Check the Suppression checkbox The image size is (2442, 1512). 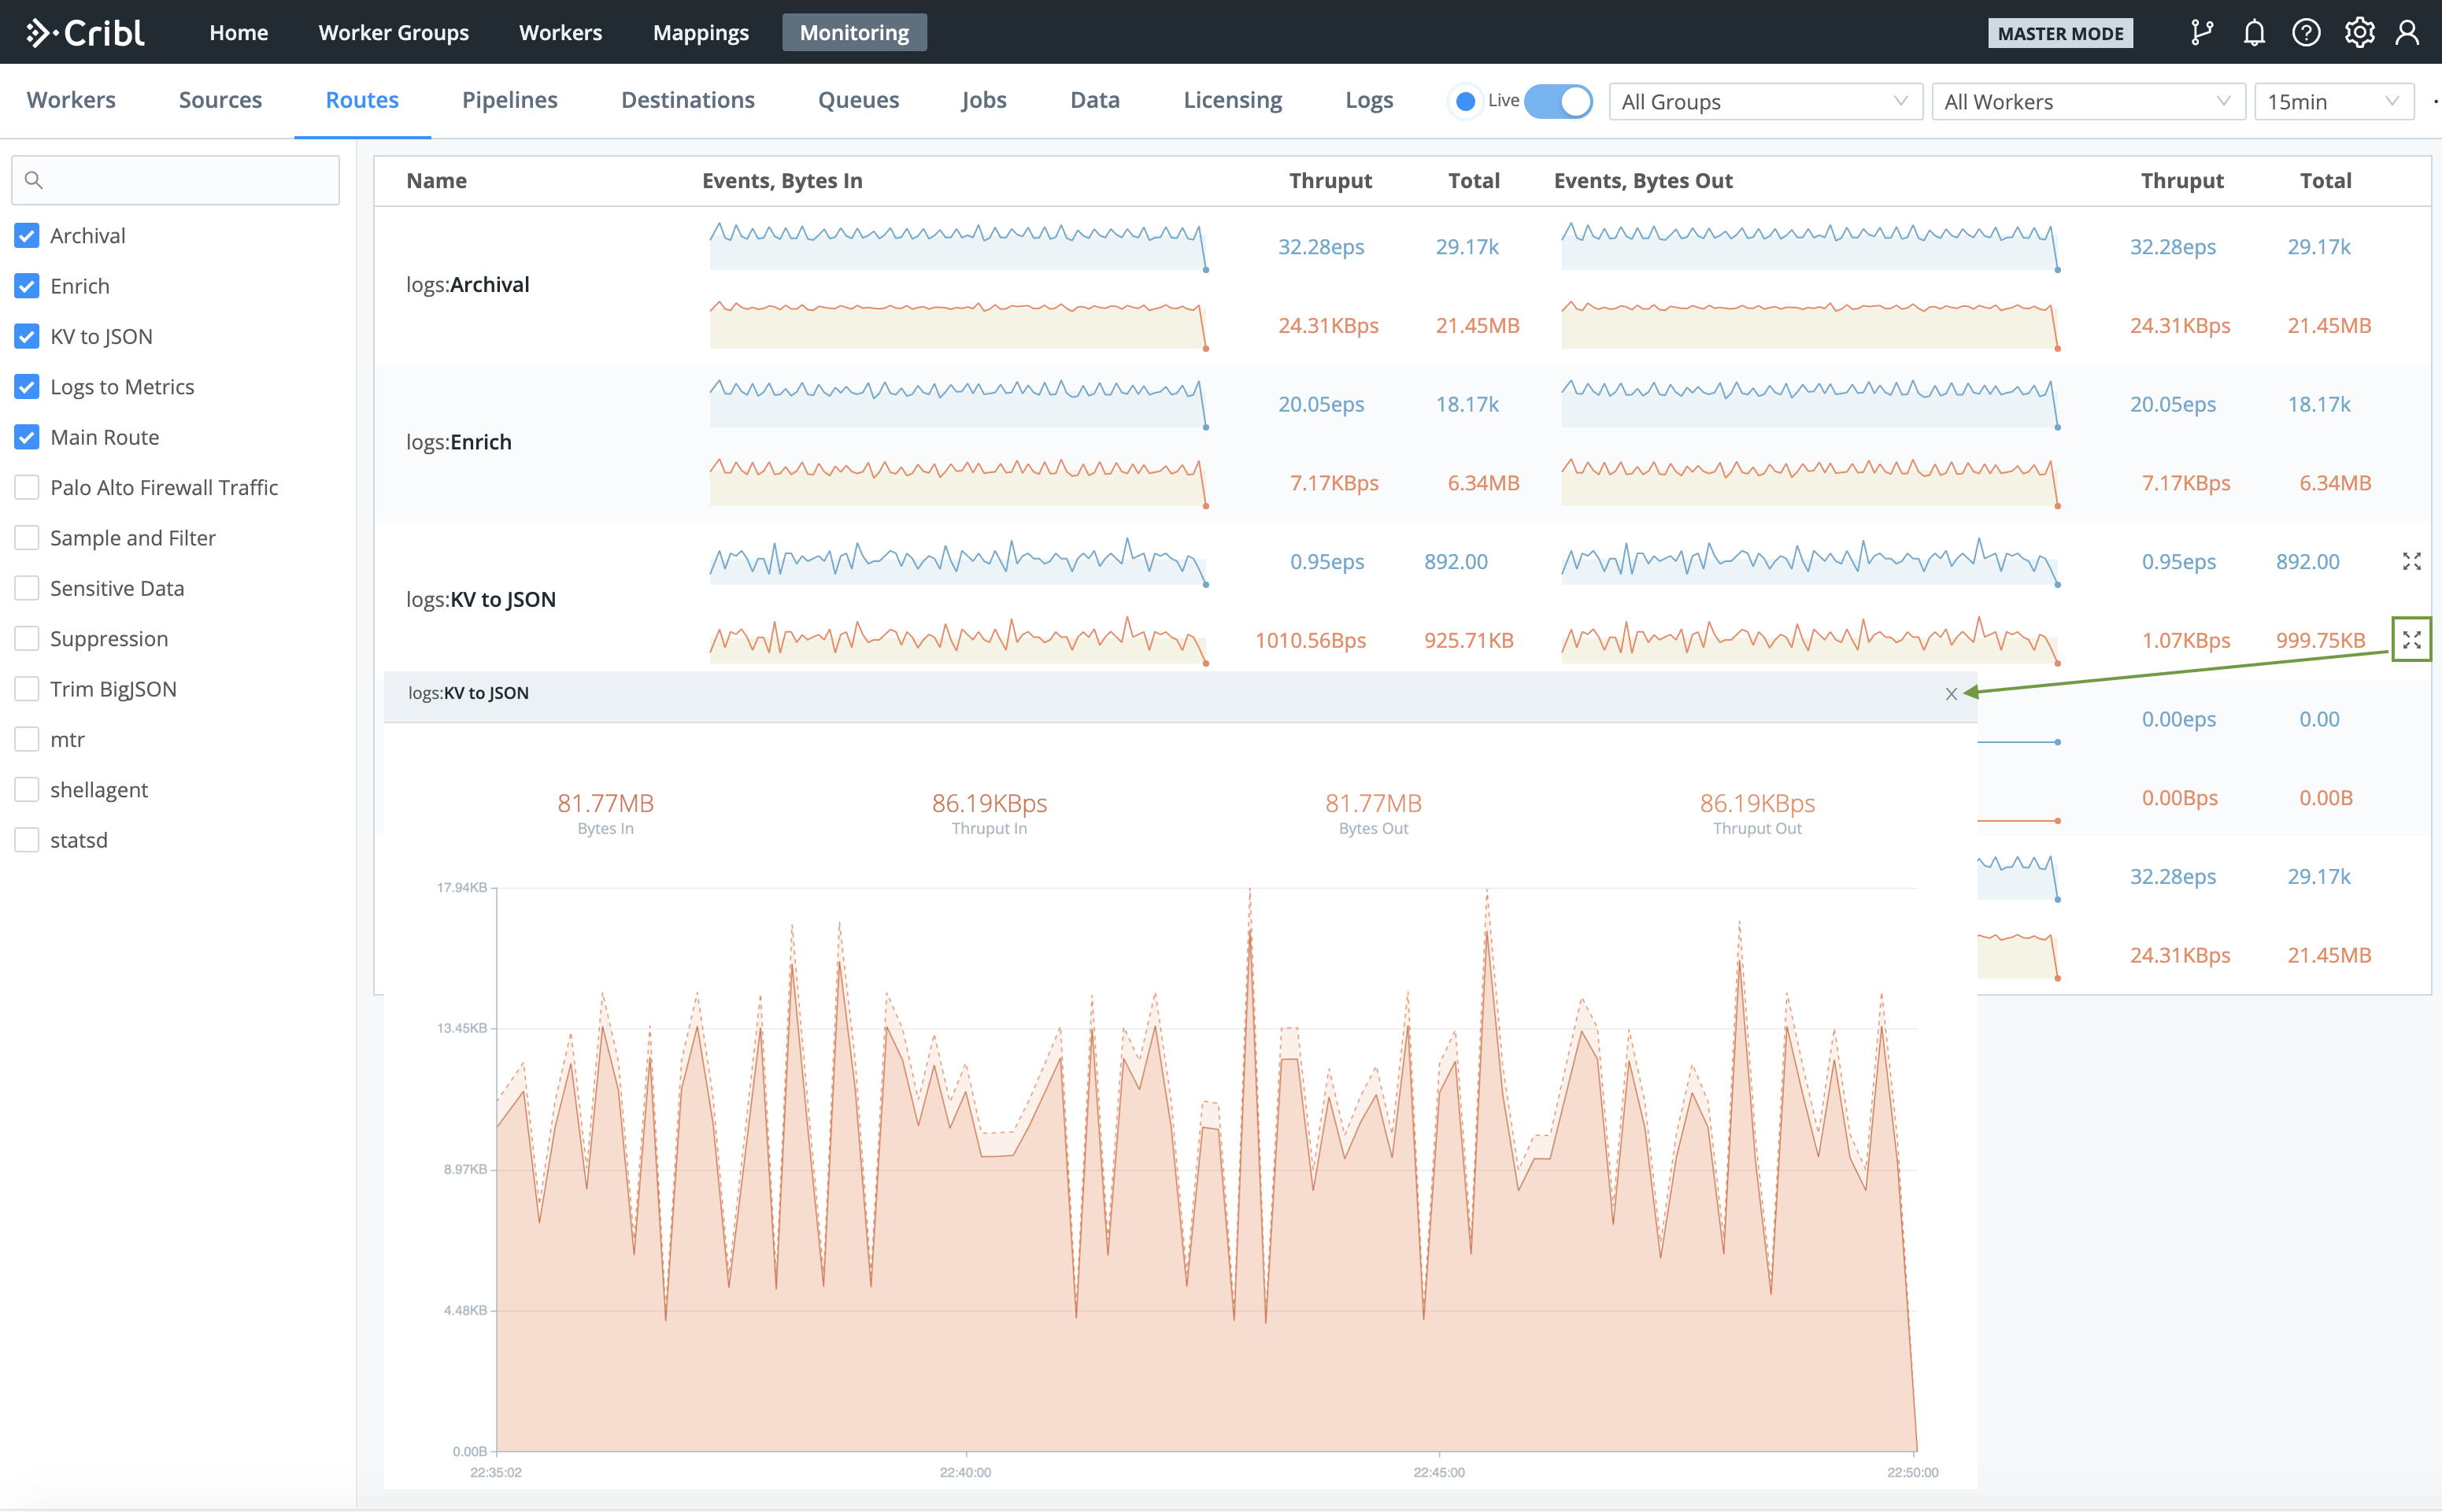coord(27,638)
